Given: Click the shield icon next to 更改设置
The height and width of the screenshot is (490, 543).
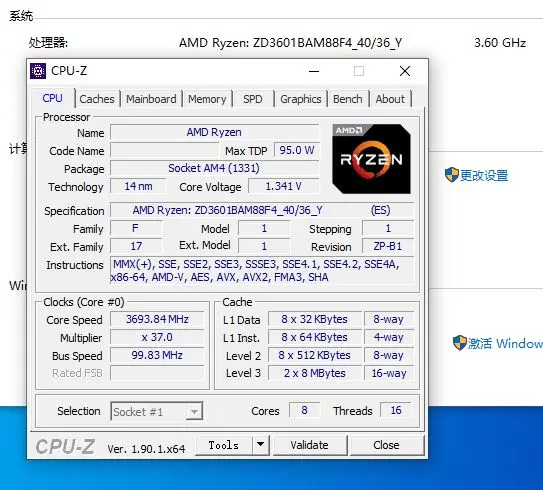Looking at the screenshot, I should click(452, 175).
